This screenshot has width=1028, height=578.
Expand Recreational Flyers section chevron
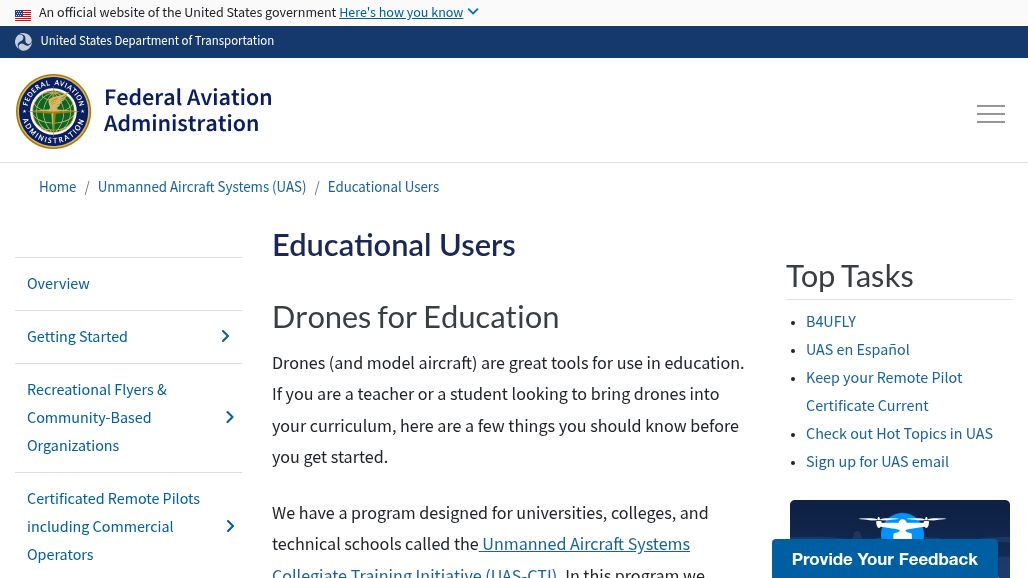click(x=229, y=418)
